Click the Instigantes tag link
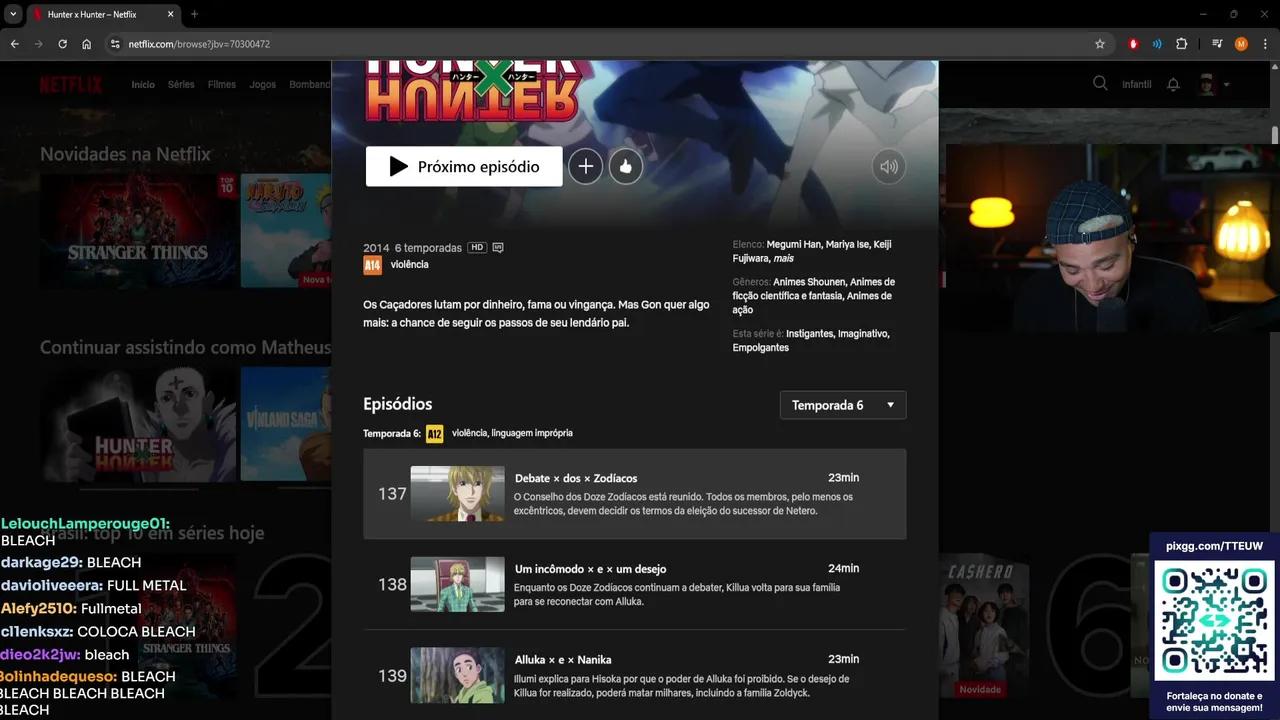1280x720 pixels. coord(809,334)
